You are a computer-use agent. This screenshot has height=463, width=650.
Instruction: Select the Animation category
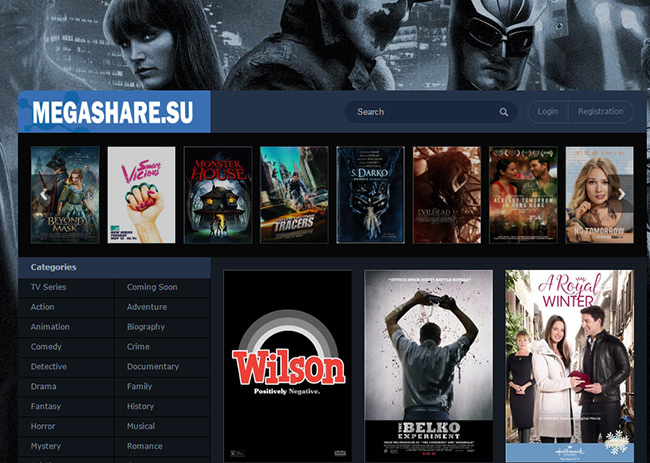(65, 327)
